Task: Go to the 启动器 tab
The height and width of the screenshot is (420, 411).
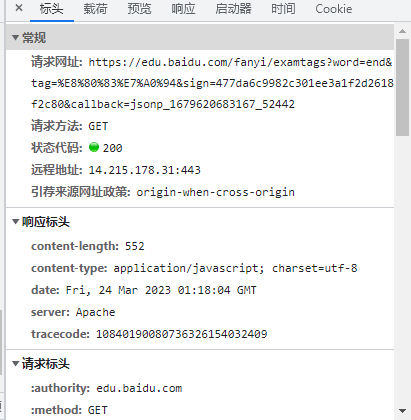Action: point(233,9)
